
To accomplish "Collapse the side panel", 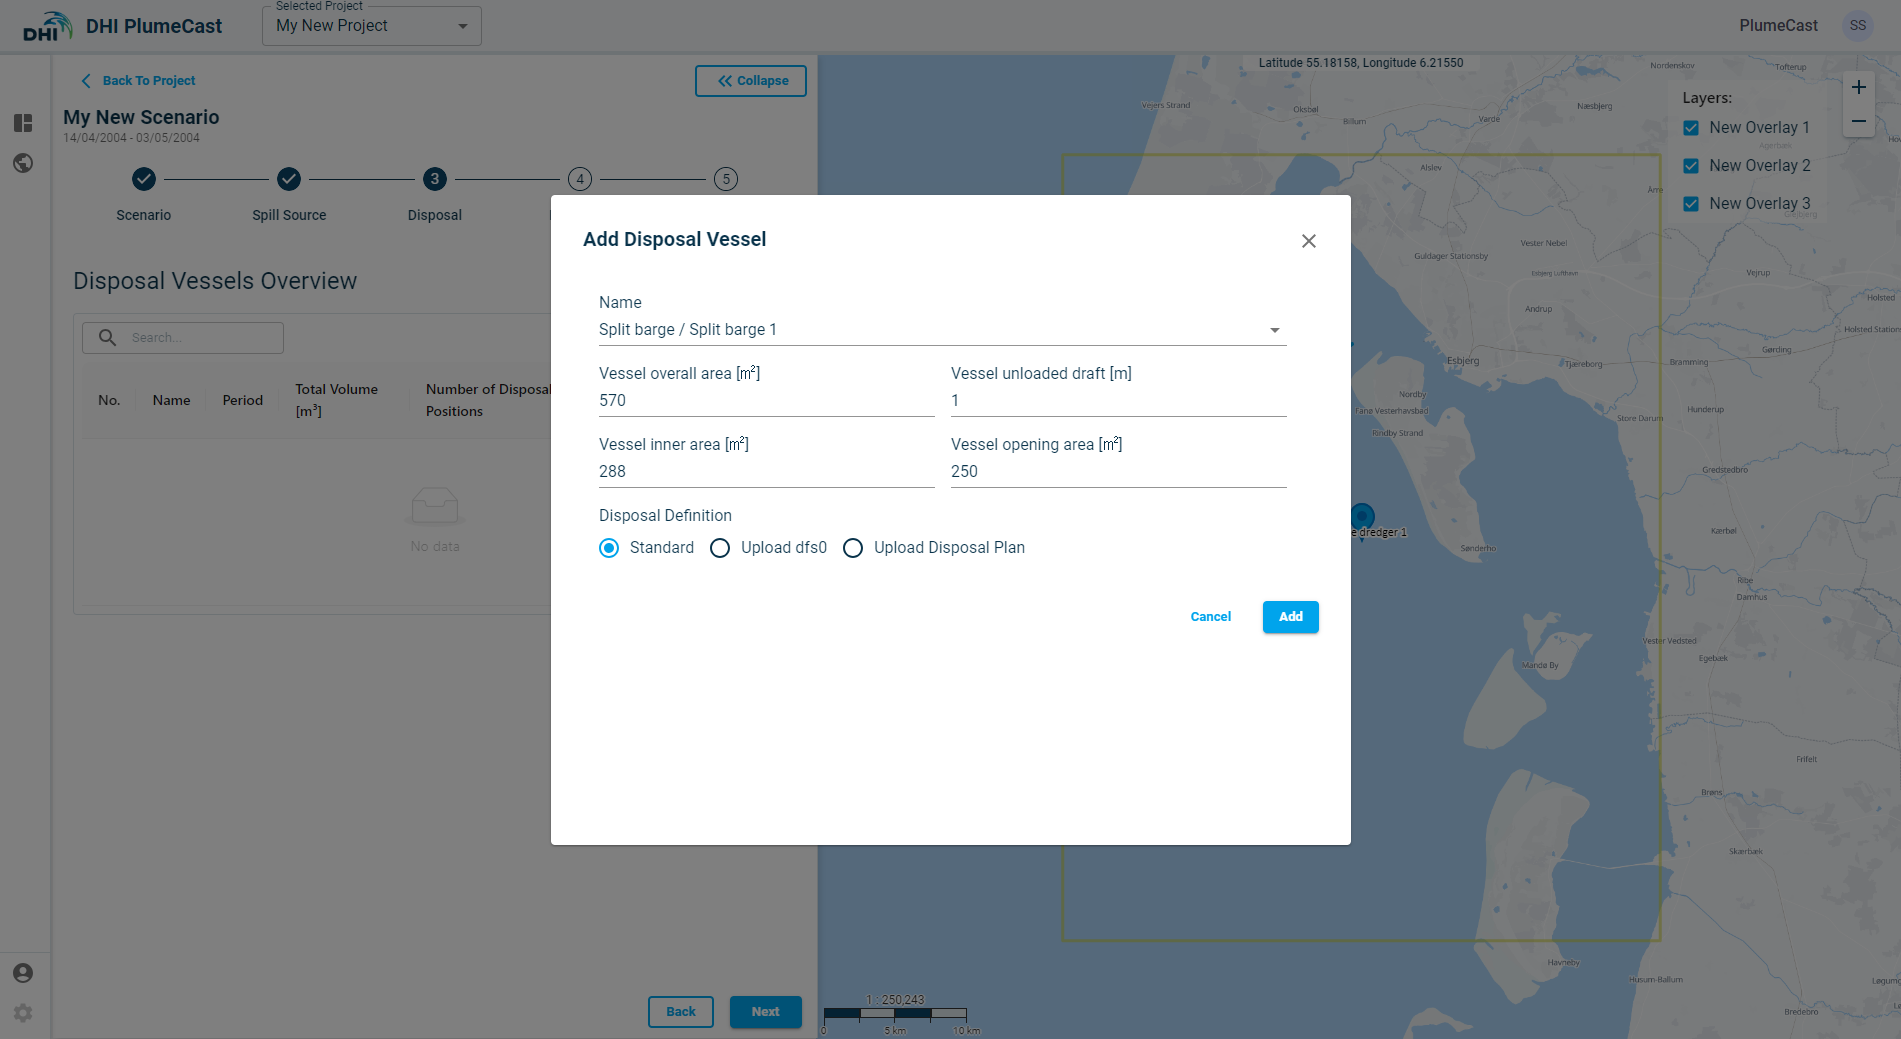I will pyautogui.click(x=750, y=81).
